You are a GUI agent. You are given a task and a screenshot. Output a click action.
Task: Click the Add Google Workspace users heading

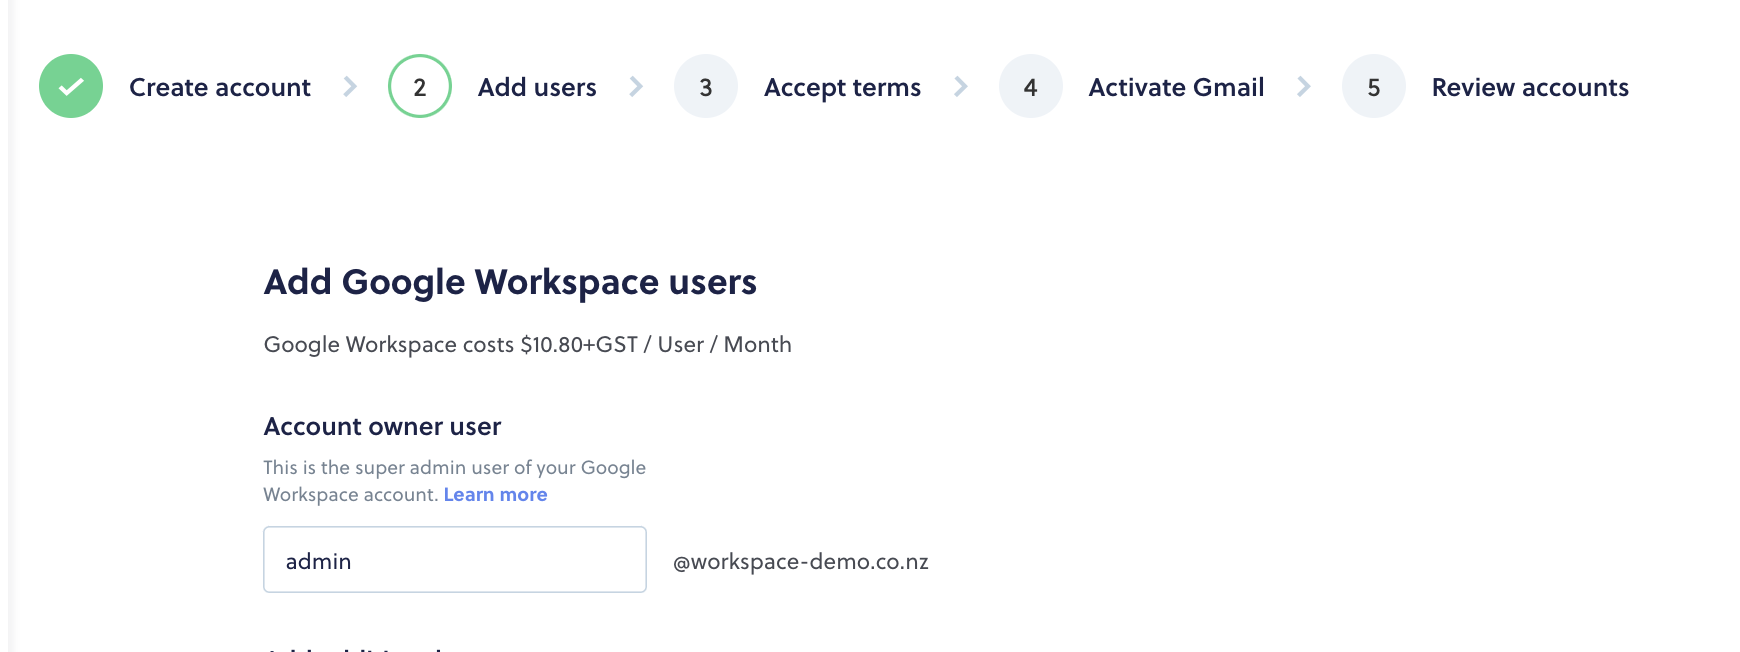point(510,283)
